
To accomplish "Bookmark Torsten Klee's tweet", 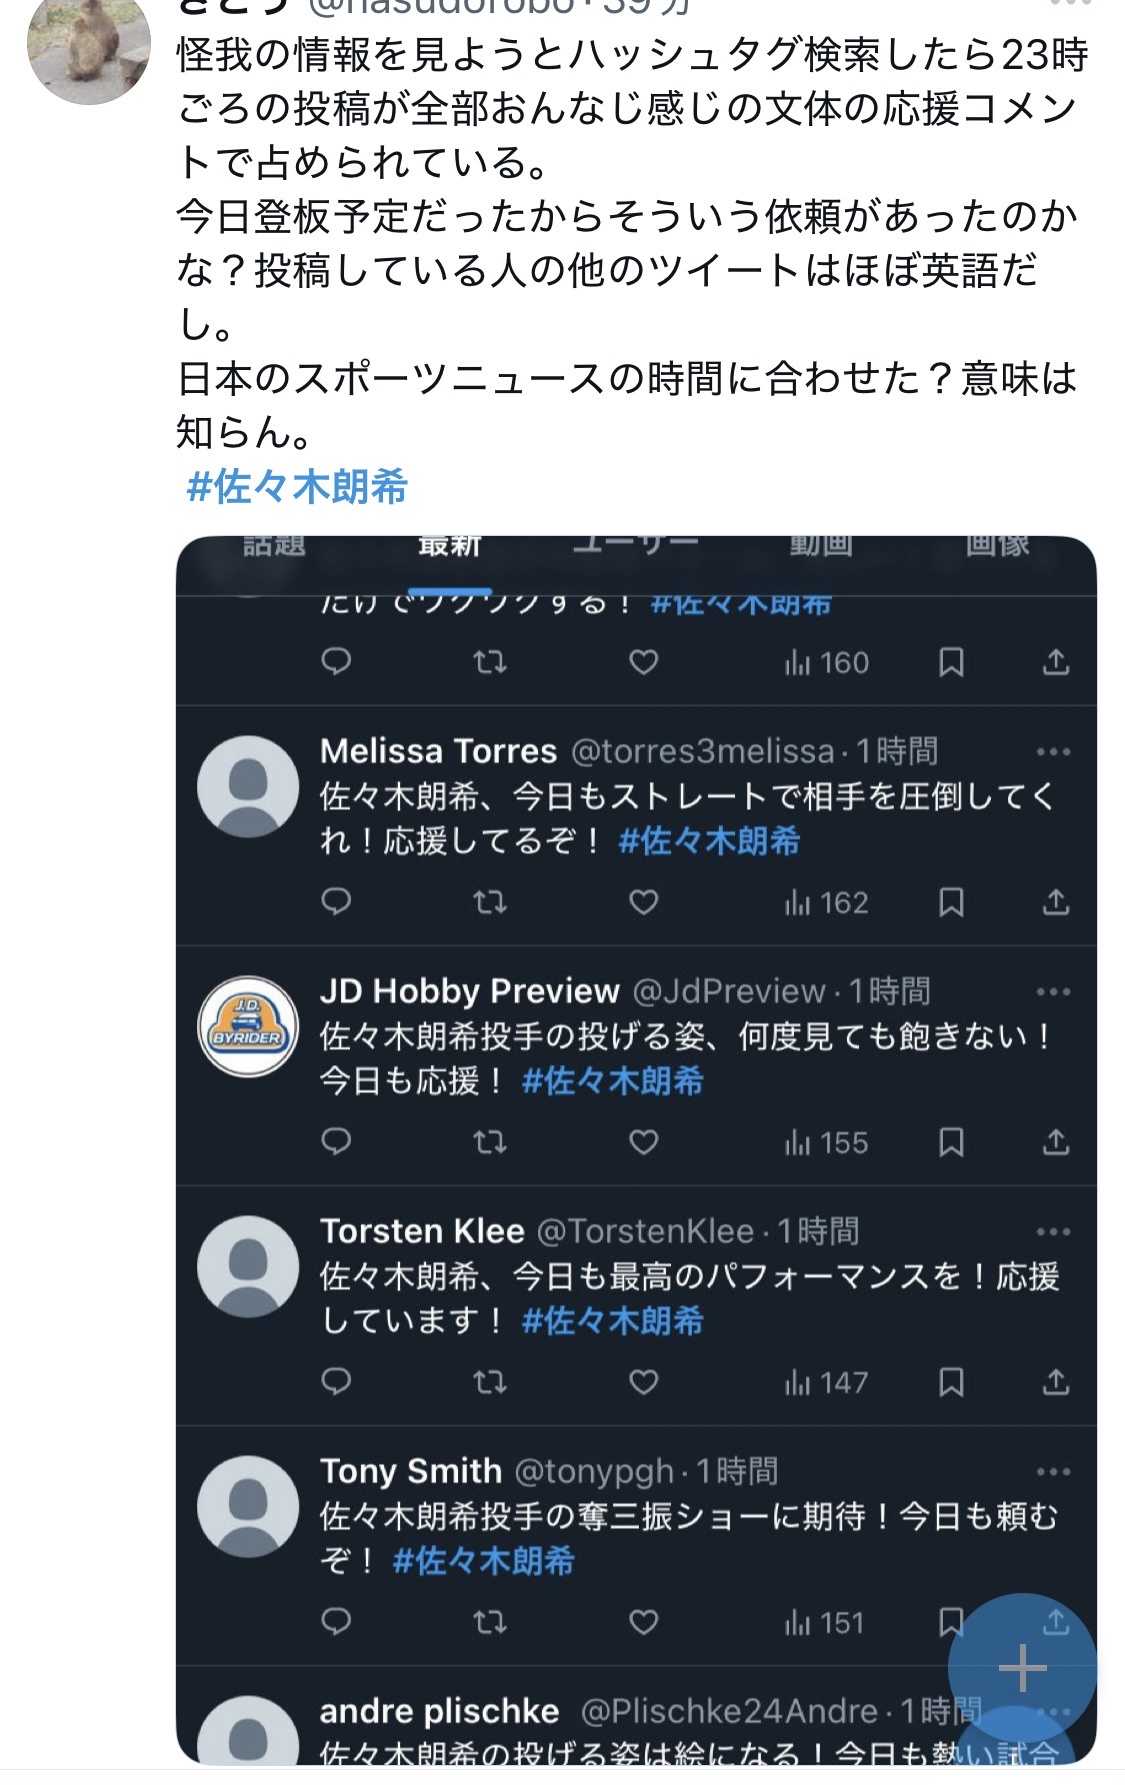I will coord(951,1382).
